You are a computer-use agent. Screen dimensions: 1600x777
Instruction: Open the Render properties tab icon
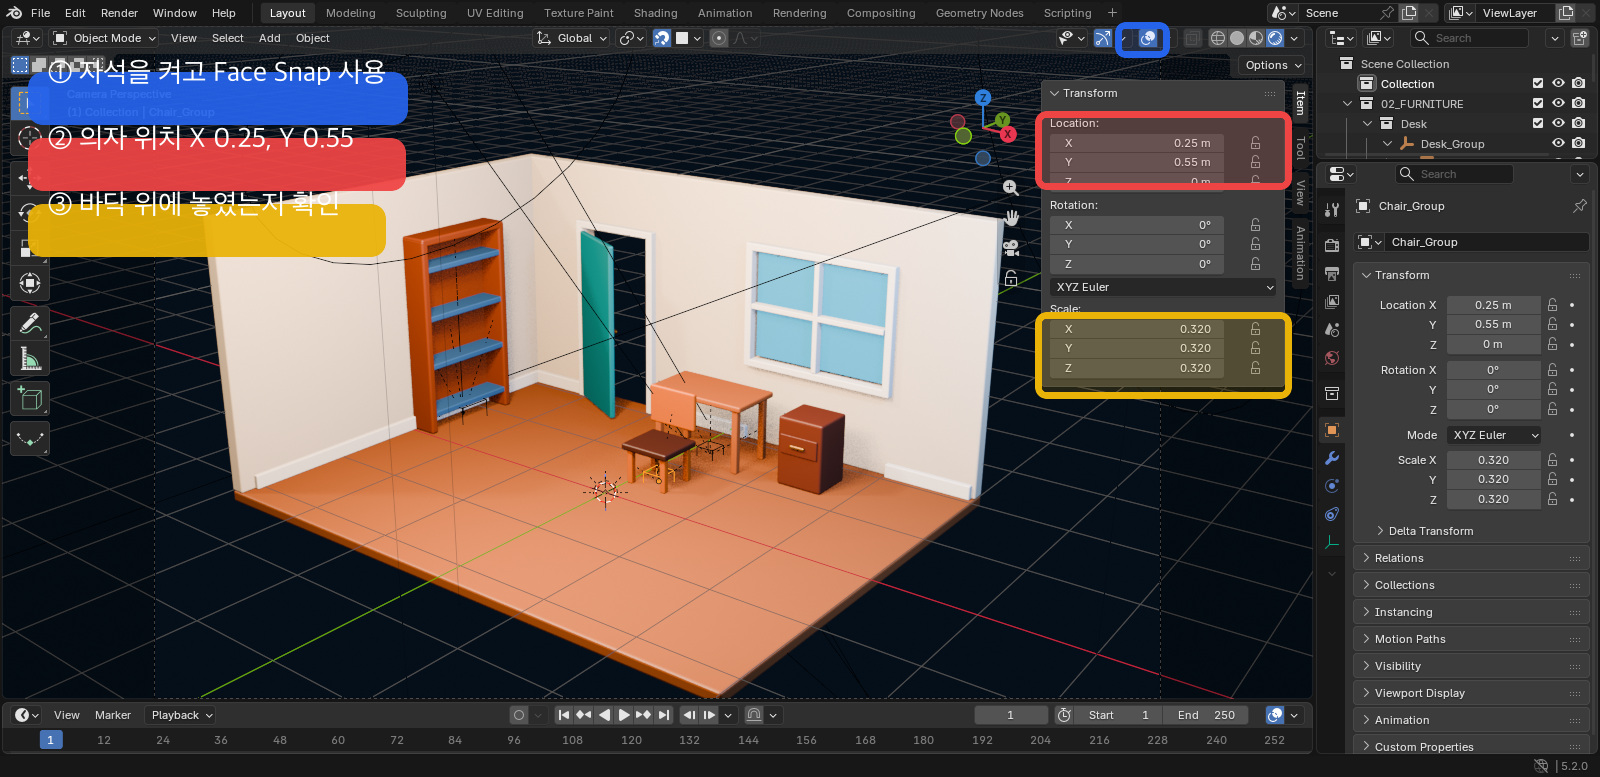point(1332,246)
